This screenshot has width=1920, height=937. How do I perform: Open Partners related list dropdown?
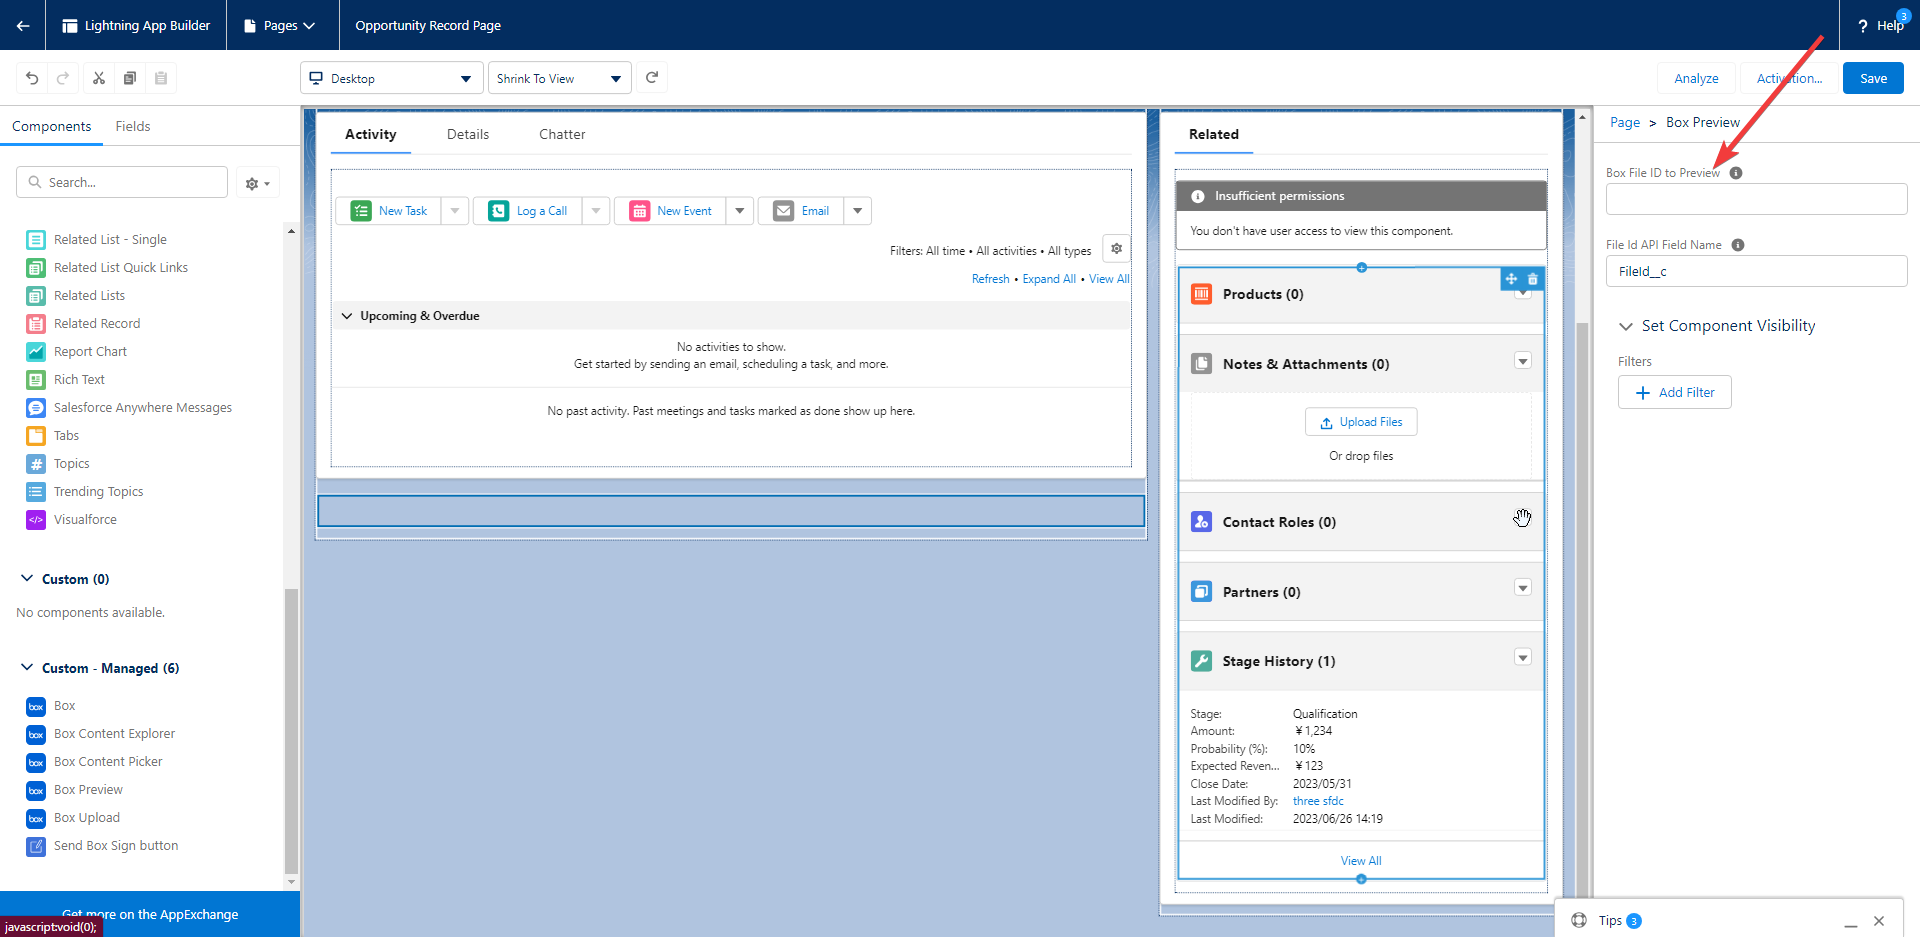click(x=1523, y=588)
